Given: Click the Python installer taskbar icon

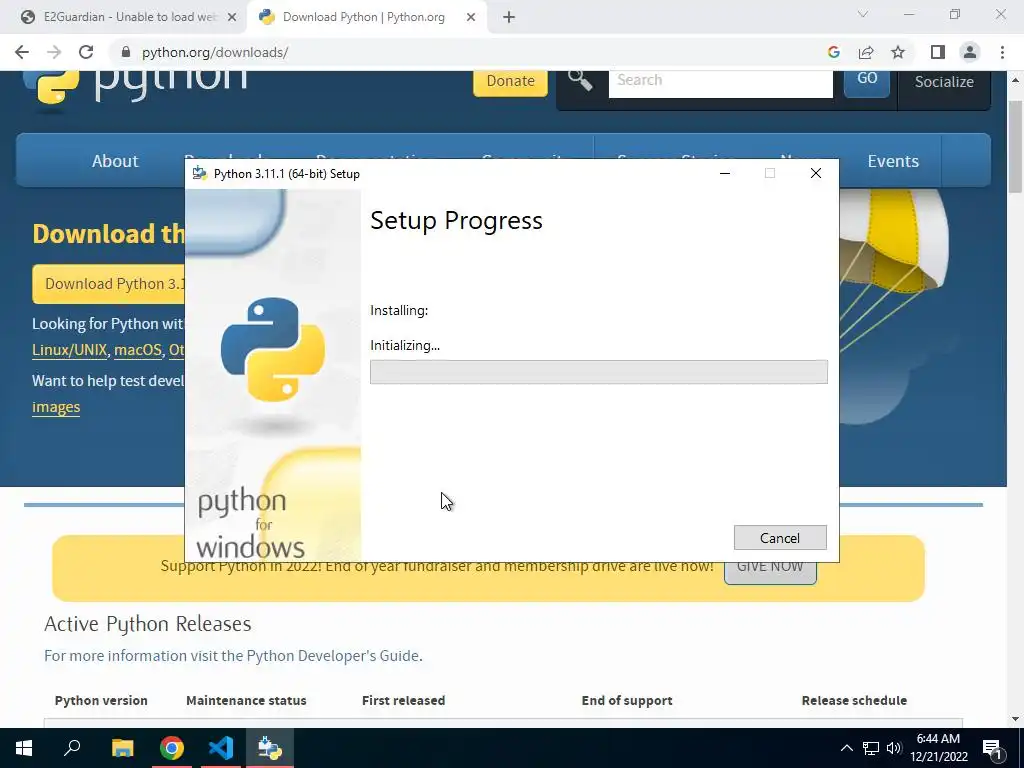Looking at the screenshot, I should pos(270,748).
